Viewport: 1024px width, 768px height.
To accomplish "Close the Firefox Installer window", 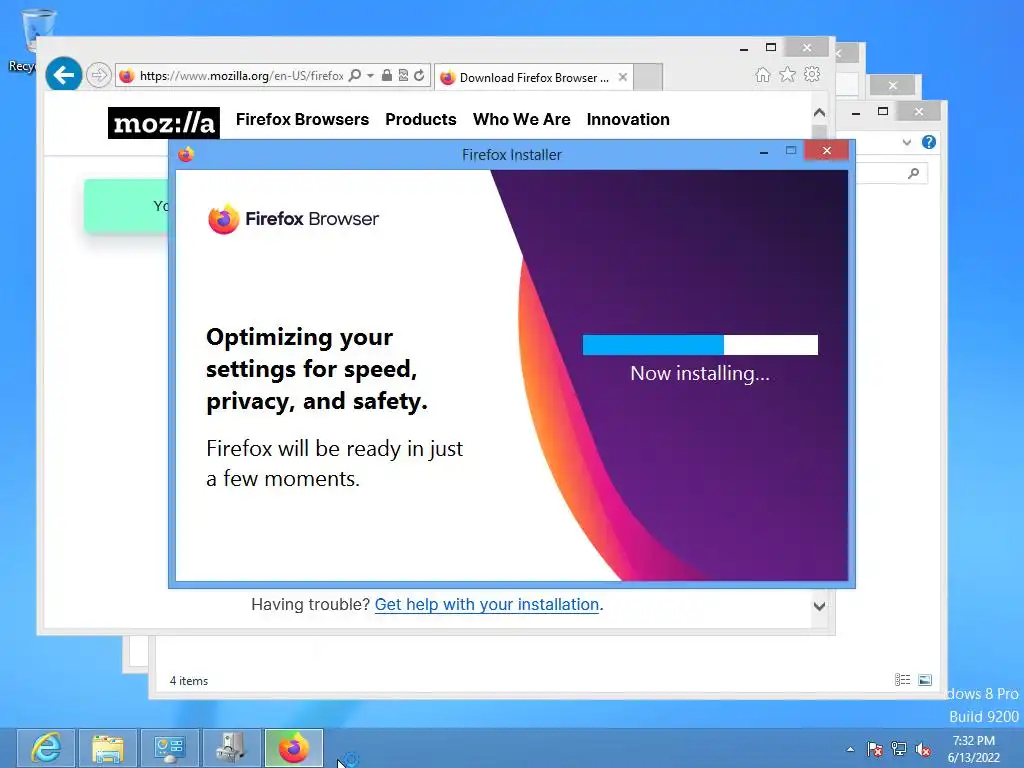I will (x=827, y=151).
